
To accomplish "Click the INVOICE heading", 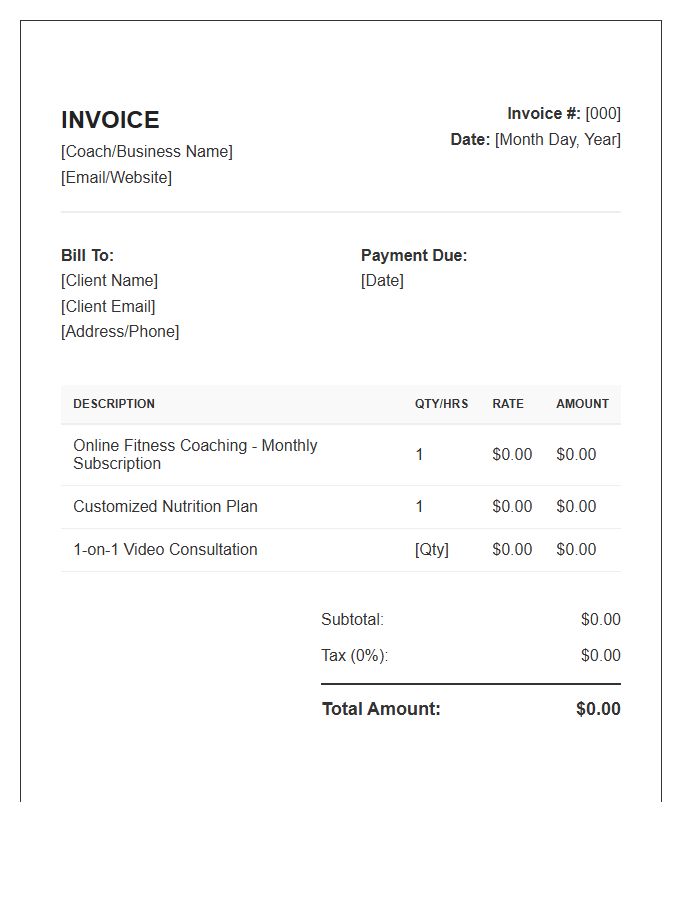I will [110, 120].
